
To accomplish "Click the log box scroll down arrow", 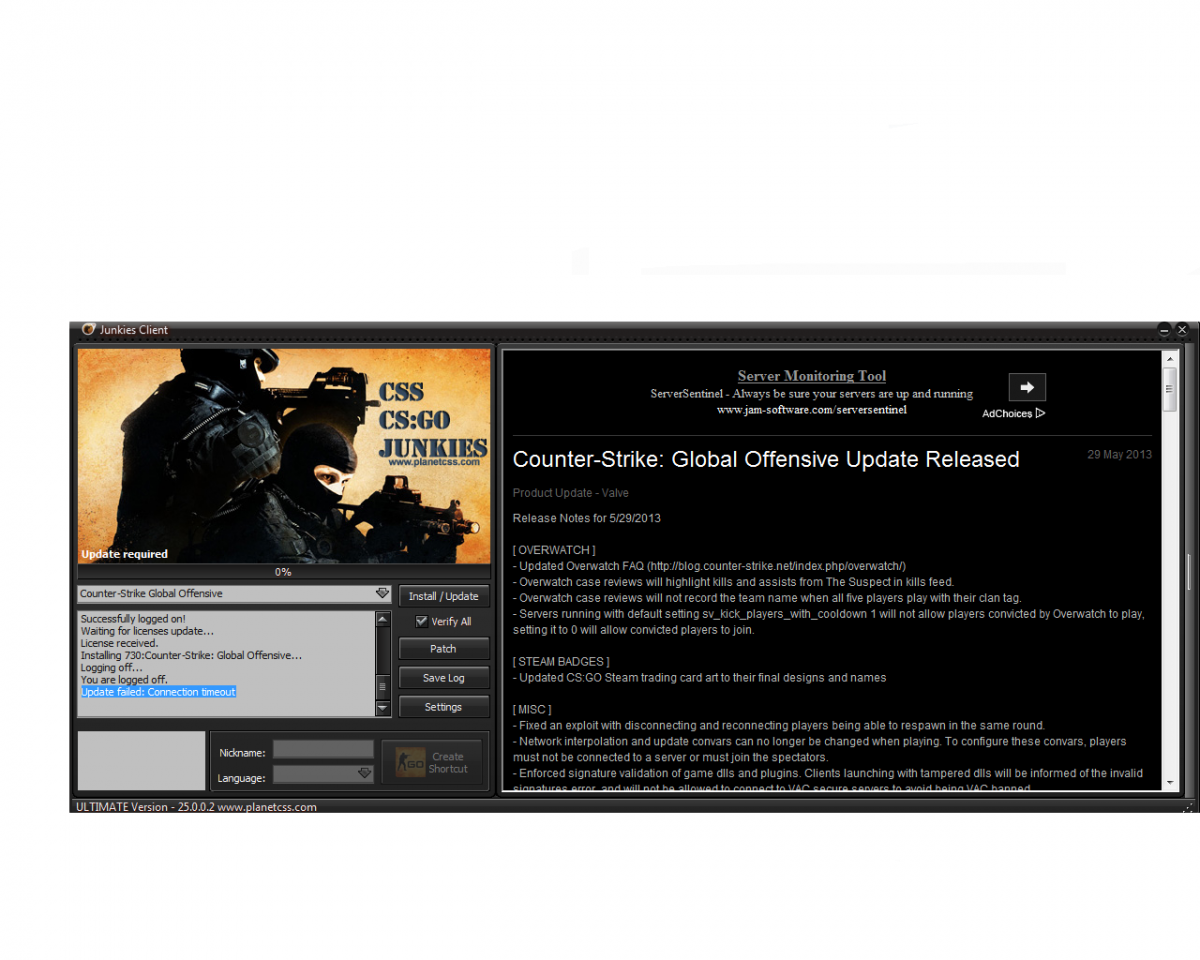I will tap(383, 708).
